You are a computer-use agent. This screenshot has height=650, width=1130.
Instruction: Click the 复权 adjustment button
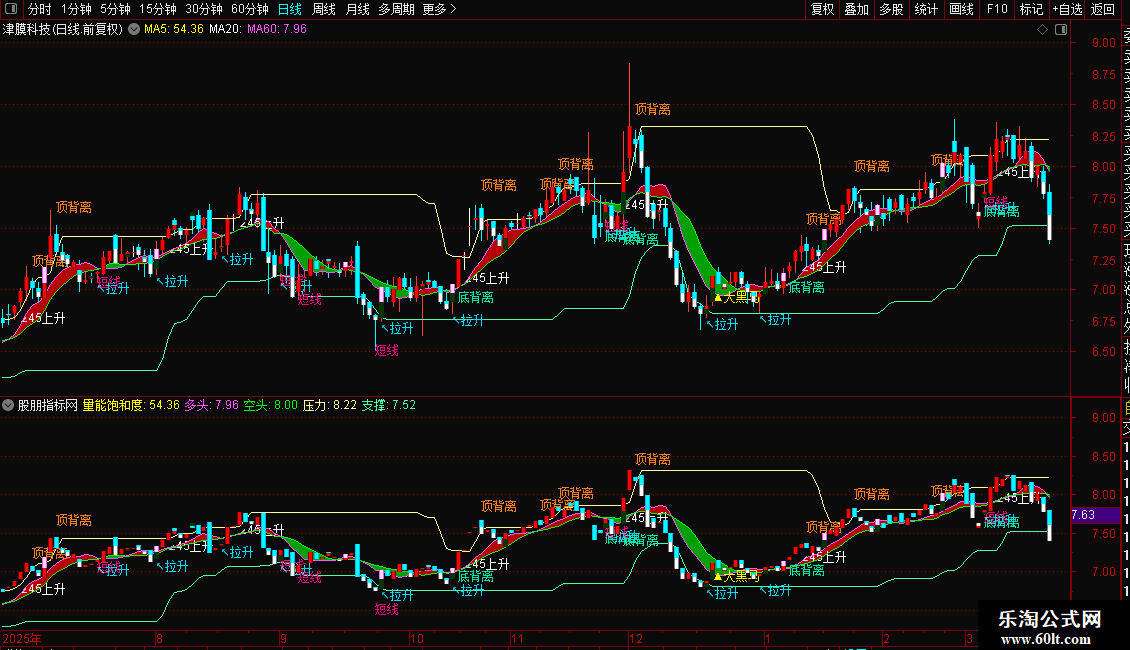[x=822, y=9]
